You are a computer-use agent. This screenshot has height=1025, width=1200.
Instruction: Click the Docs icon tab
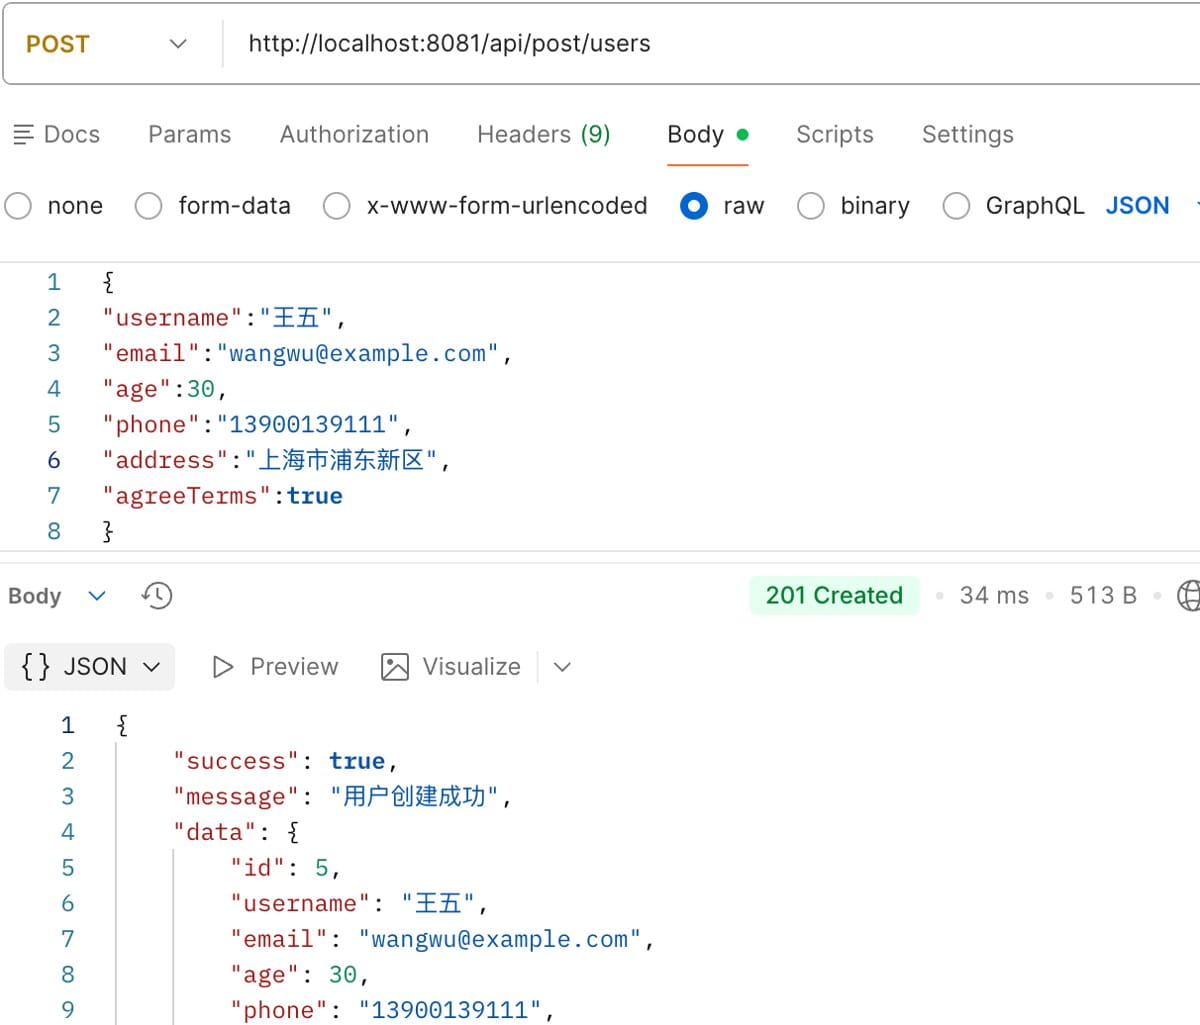24,135
